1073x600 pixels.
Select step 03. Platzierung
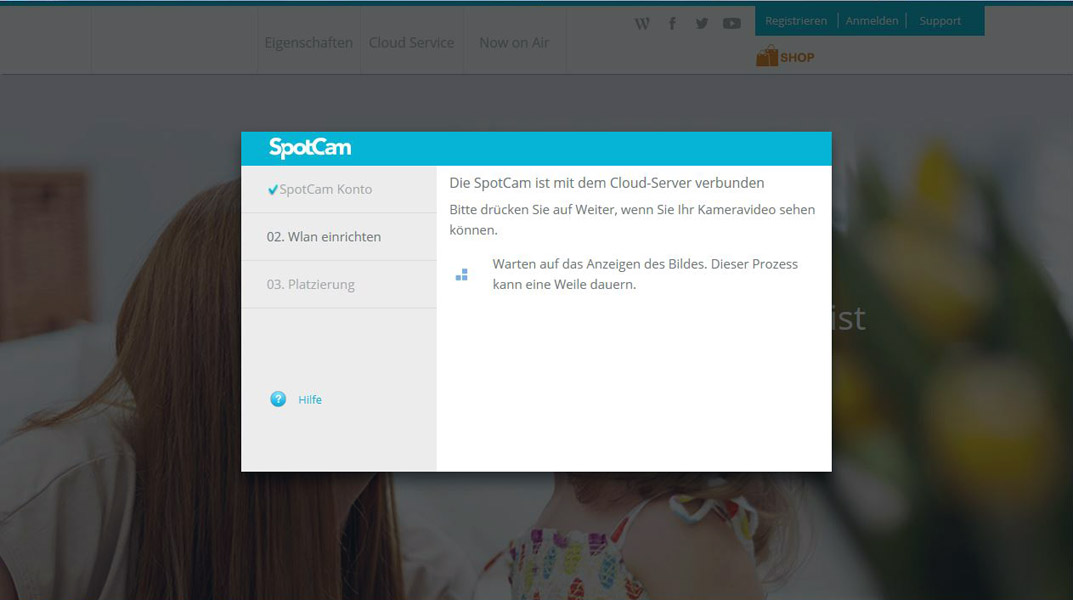coord(339,284)
